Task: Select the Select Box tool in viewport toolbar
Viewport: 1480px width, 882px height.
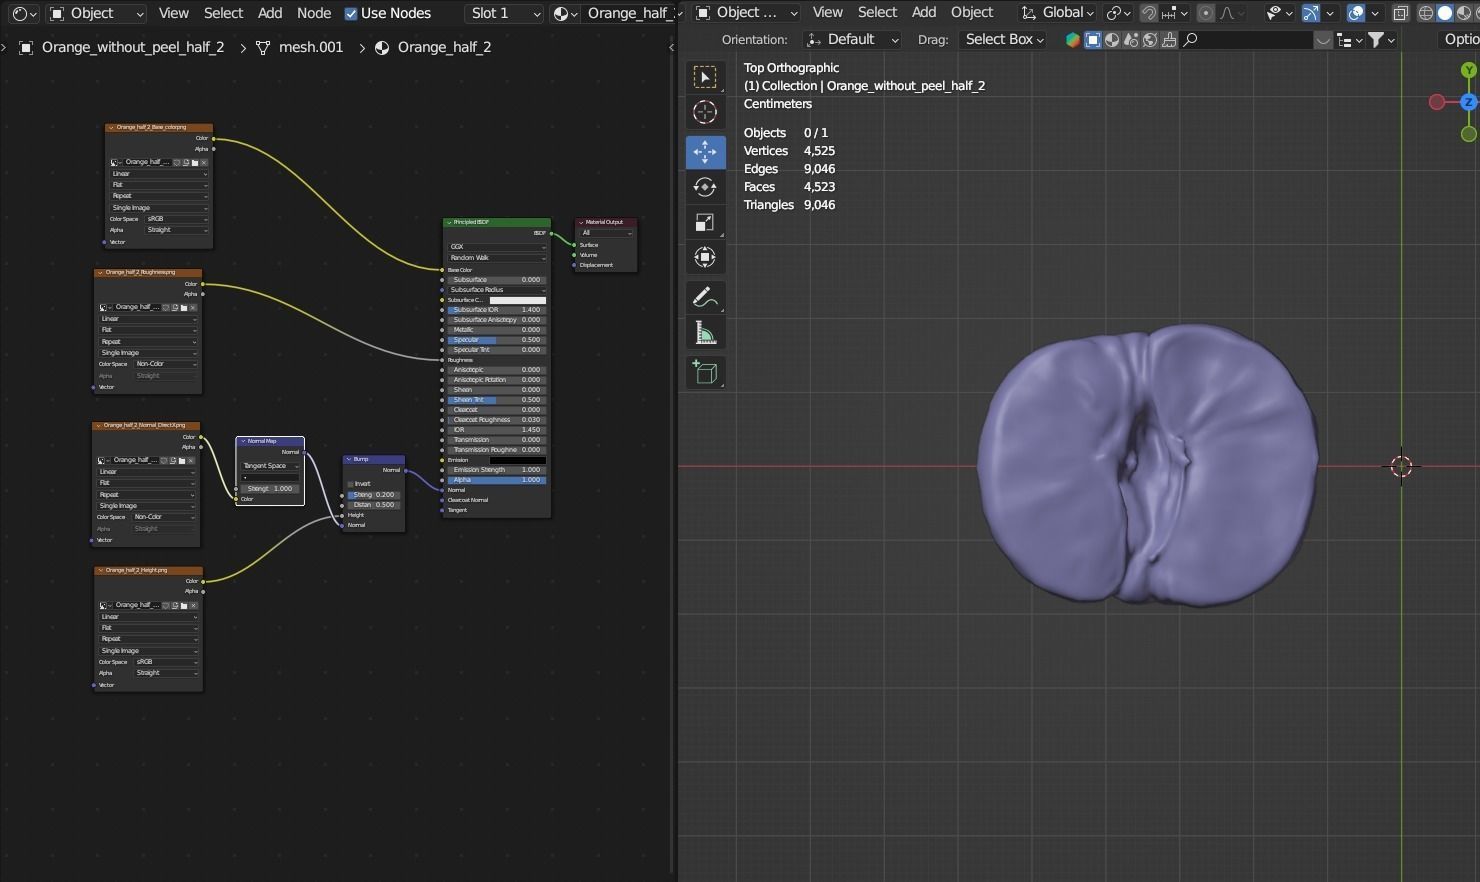Action: tap(705, 78)
